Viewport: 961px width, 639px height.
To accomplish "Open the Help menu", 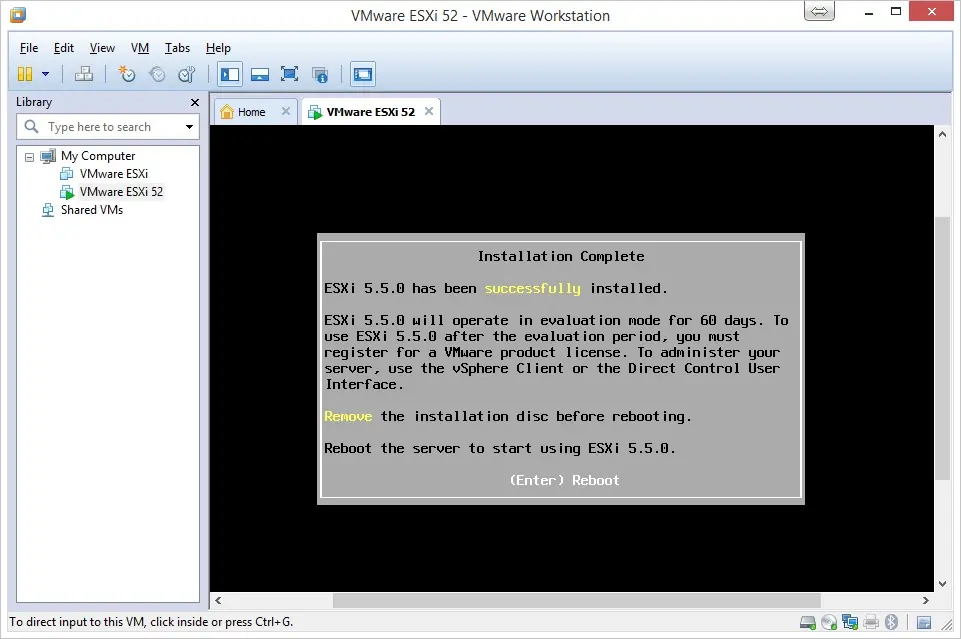I will (x=218, y=48).
